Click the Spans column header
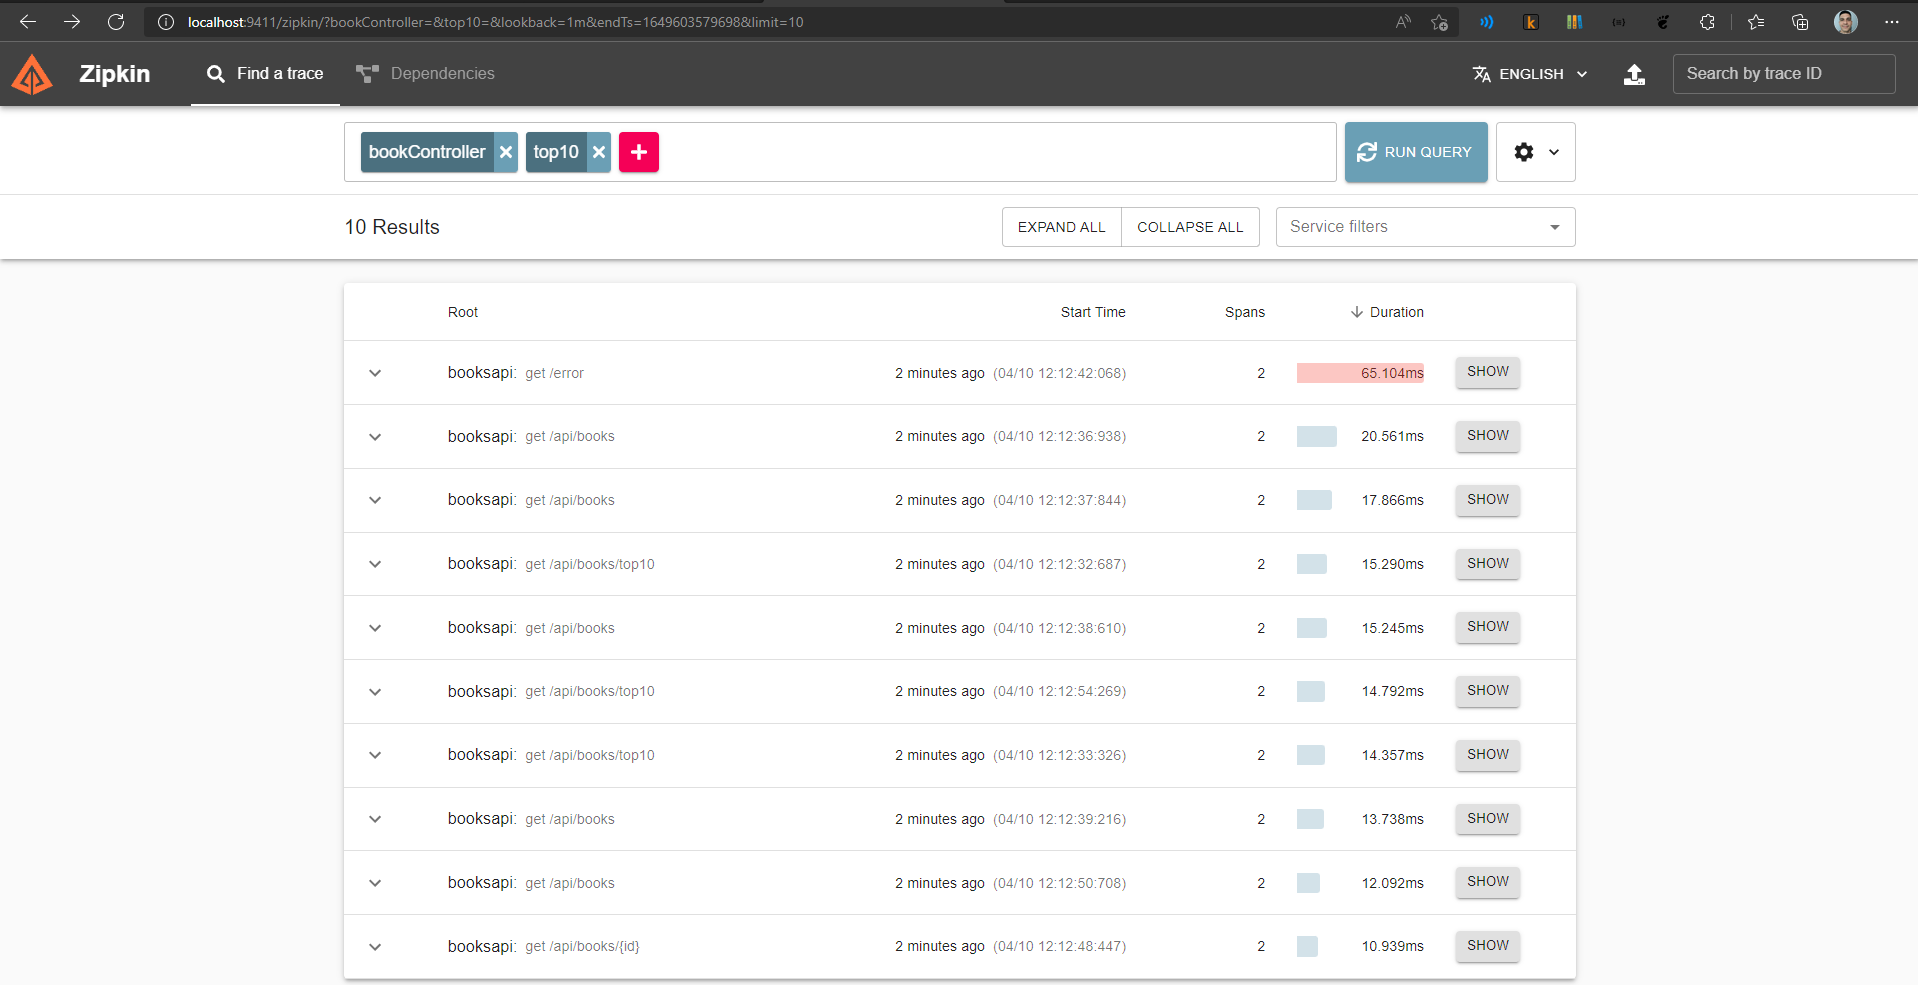 1245,312
